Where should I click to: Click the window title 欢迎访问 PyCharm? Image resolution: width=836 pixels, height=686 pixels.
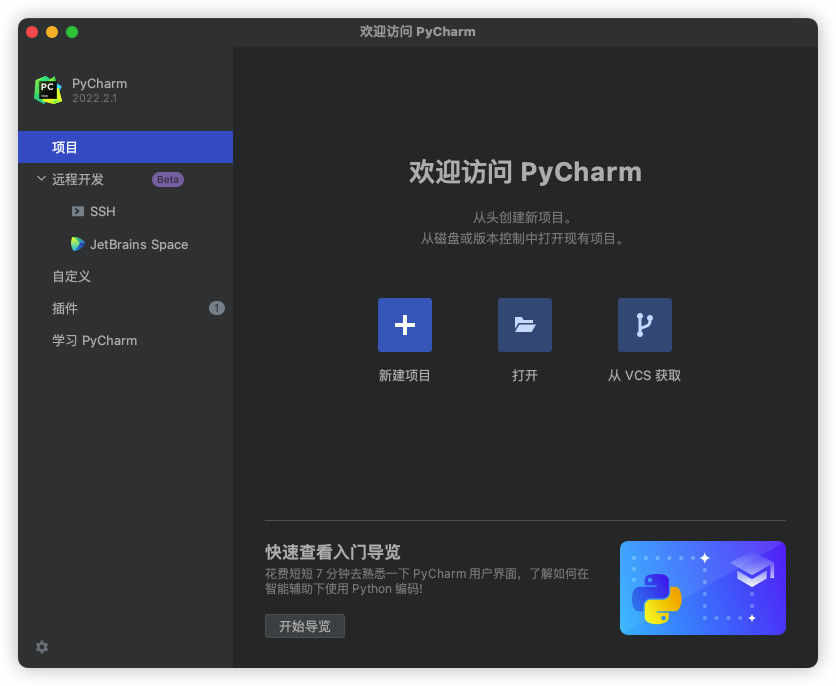[417, 31]
